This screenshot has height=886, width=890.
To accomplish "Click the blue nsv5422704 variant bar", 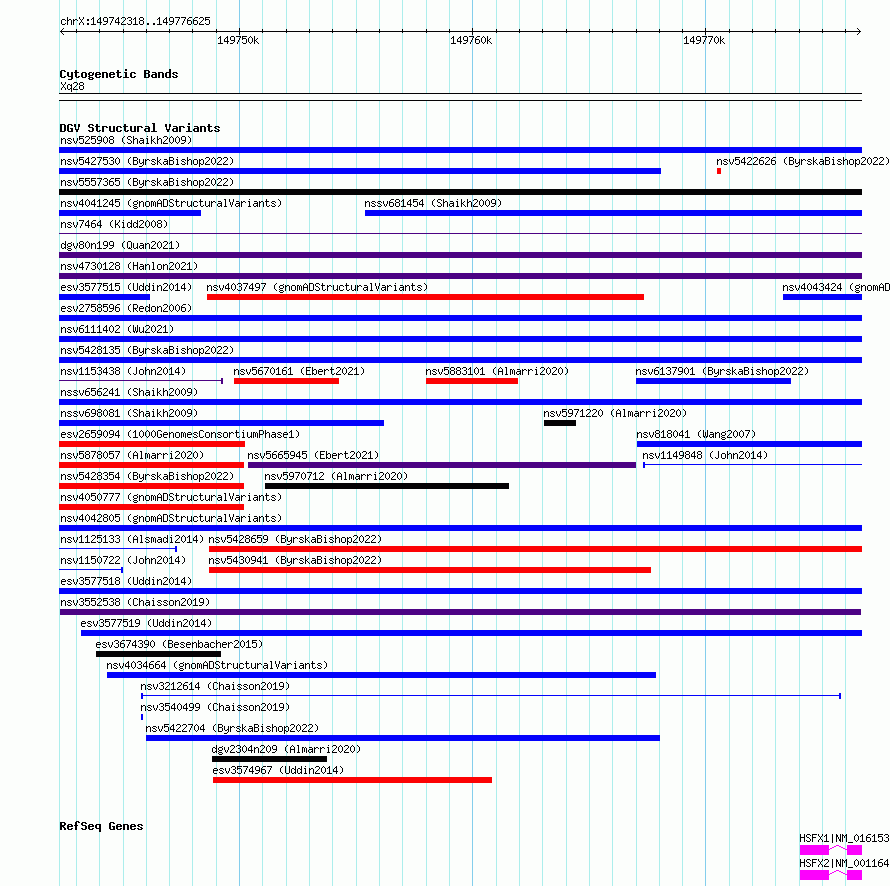I will pos(403,738).
